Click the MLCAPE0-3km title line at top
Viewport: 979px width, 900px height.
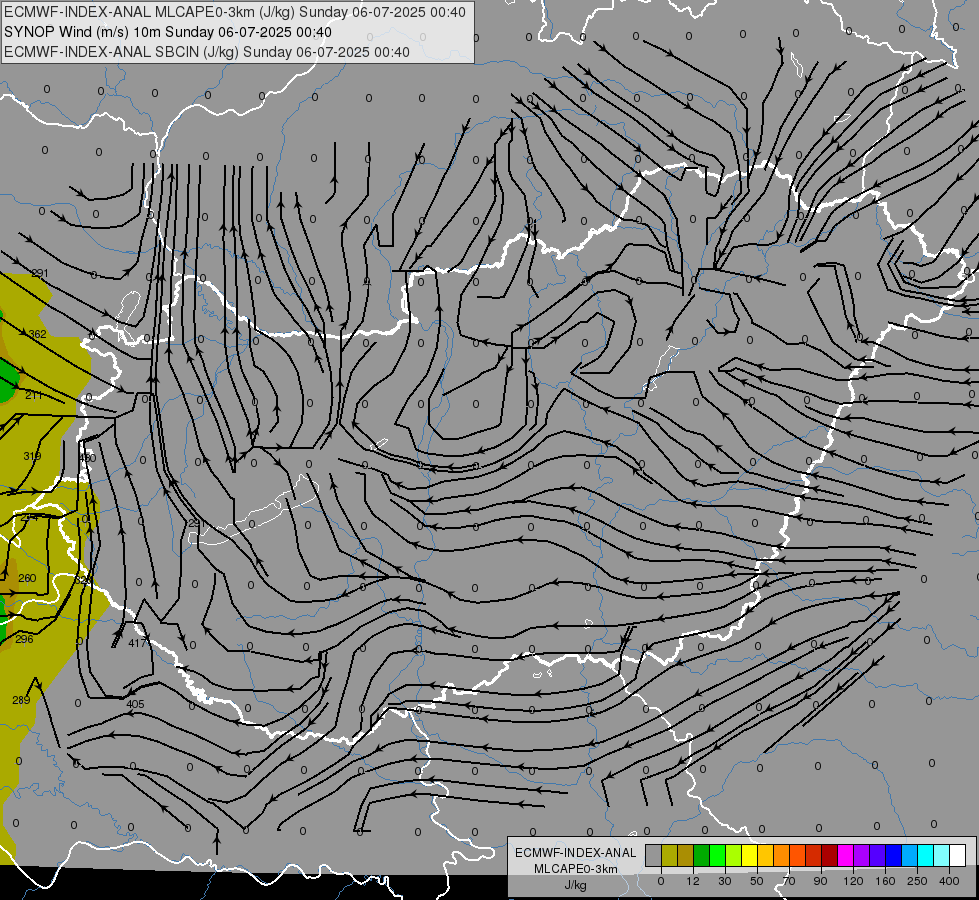[235, 12]
